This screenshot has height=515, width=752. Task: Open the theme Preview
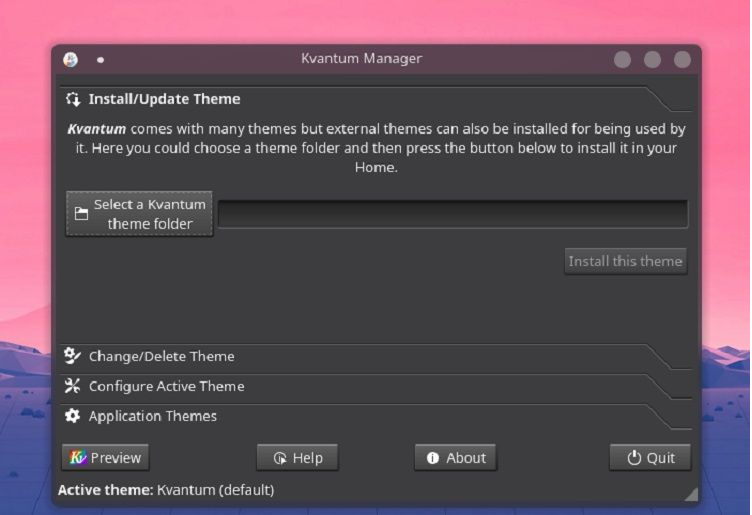tap(105, 457)
